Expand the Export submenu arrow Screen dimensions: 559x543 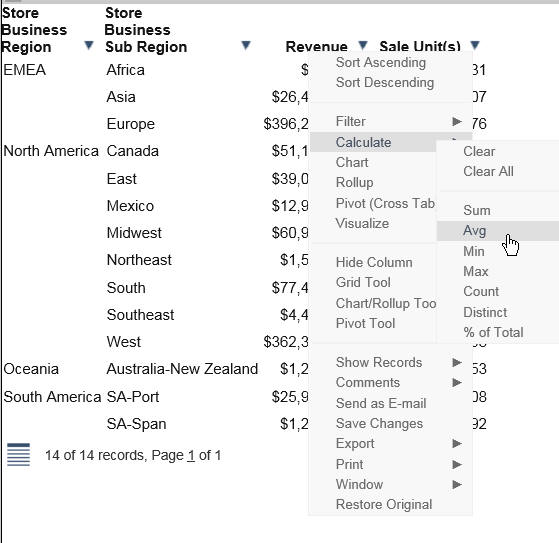click(x=457, y=444)
